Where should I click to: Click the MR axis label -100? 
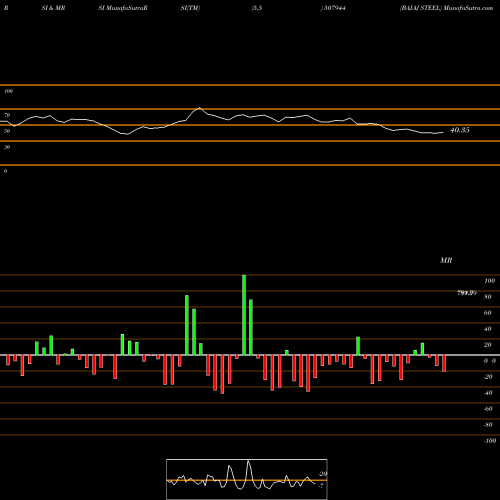(490, 441)
